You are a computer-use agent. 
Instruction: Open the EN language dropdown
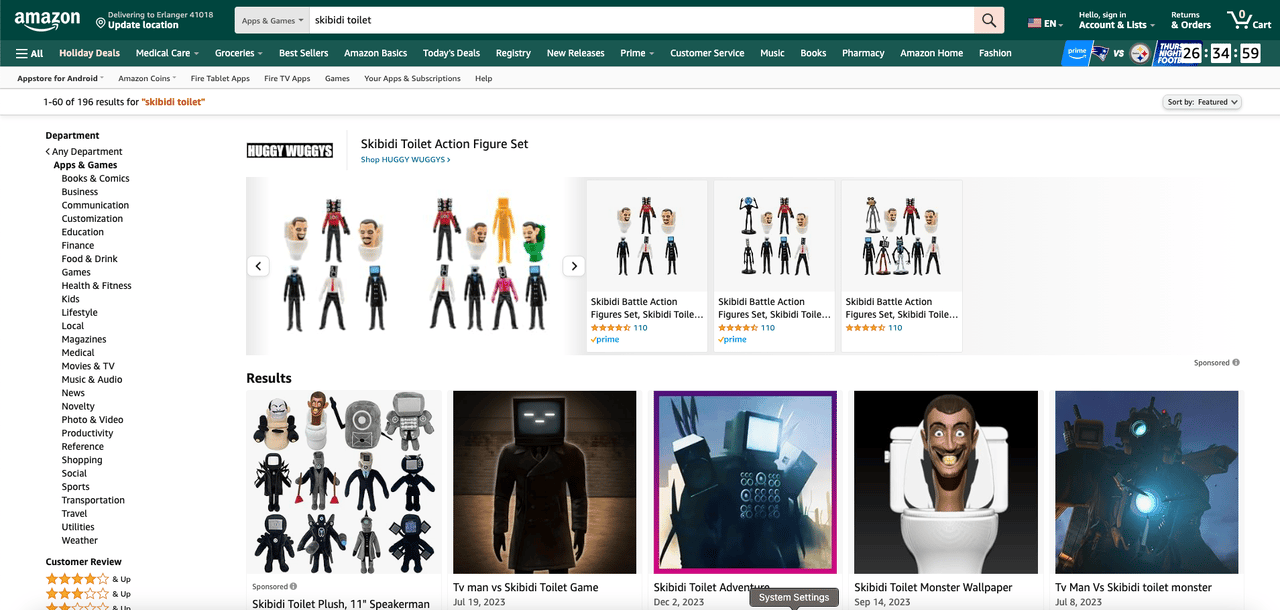(x=1047, y=22)
